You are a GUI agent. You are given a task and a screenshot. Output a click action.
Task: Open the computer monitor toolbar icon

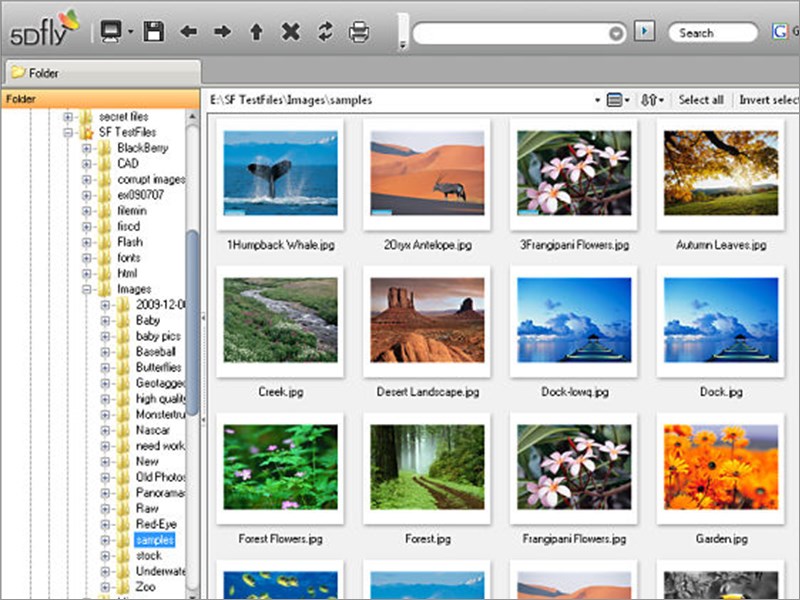click(111, 32)
